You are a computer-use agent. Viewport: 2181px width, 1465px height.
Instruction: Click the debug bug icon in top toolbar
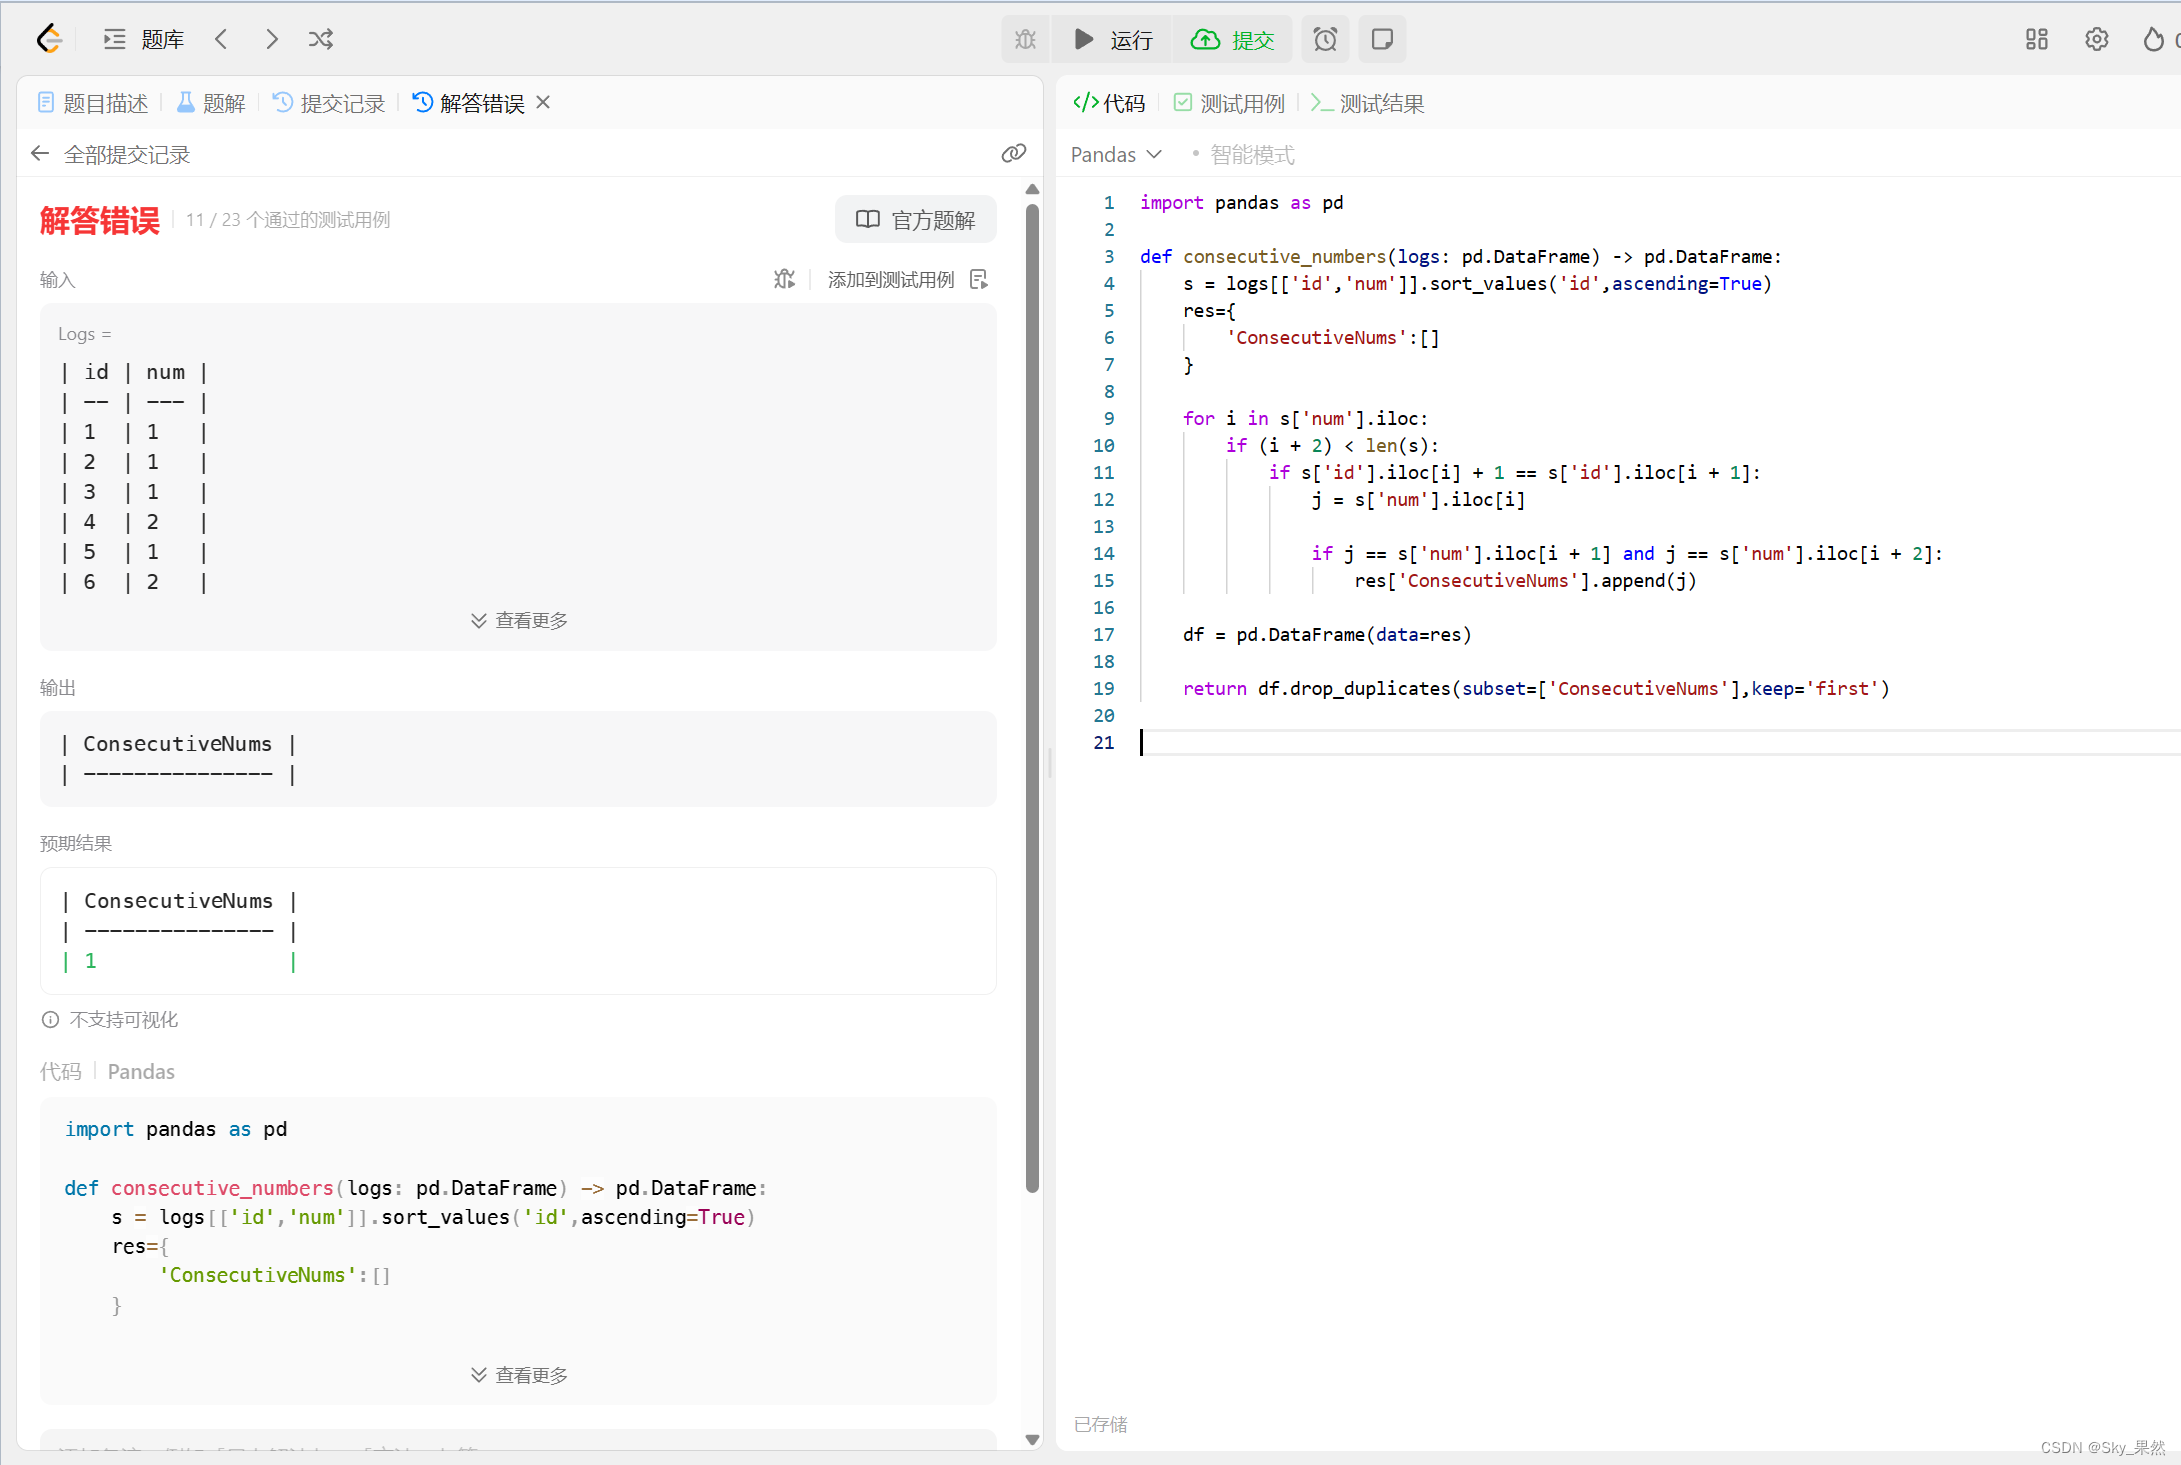[1026, 39]
